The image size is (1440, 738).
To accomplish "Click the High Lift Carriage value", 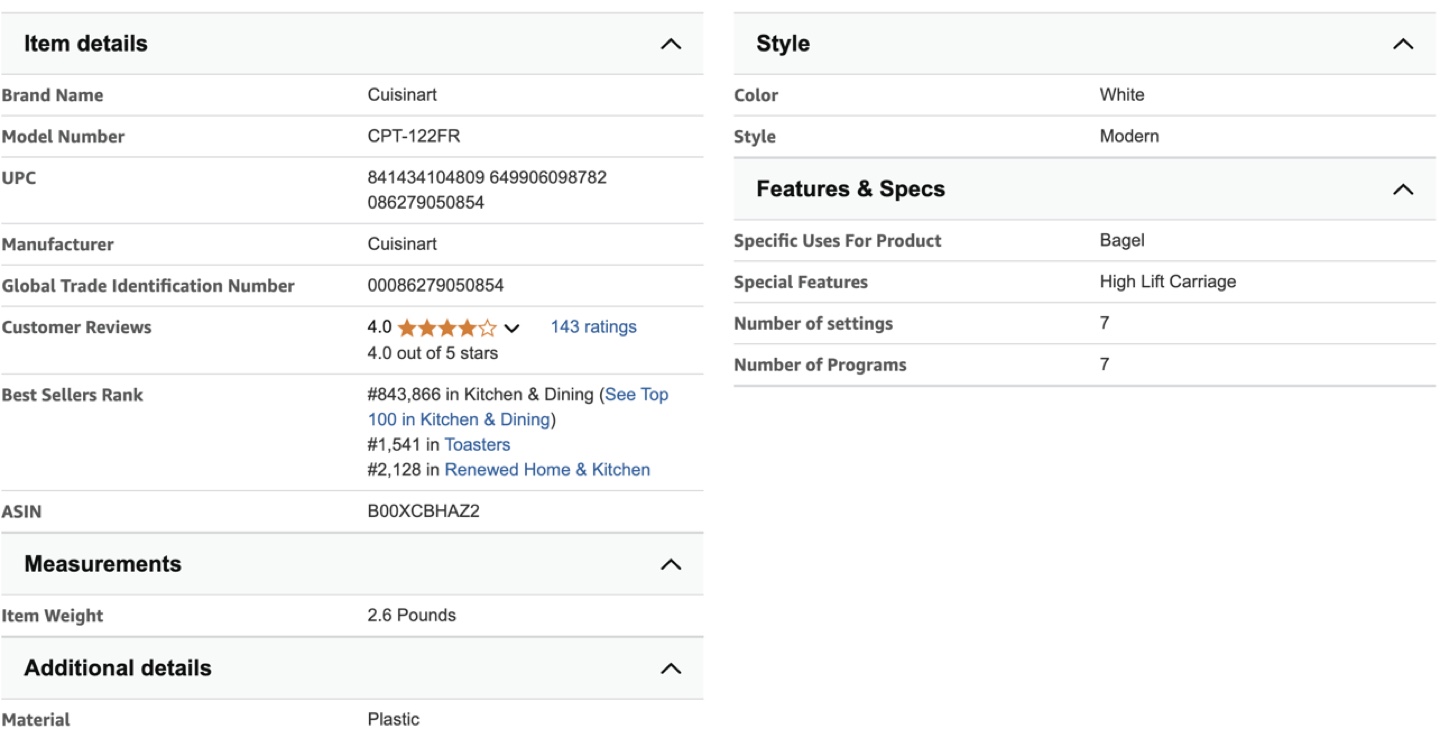I will [x=1168, y=282].
